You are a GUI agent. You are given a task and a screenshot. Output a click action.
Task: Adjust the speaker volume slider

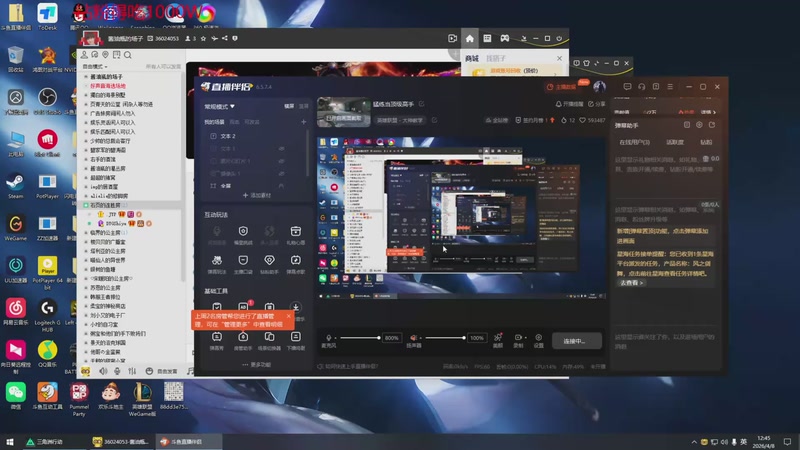(445, 338)
